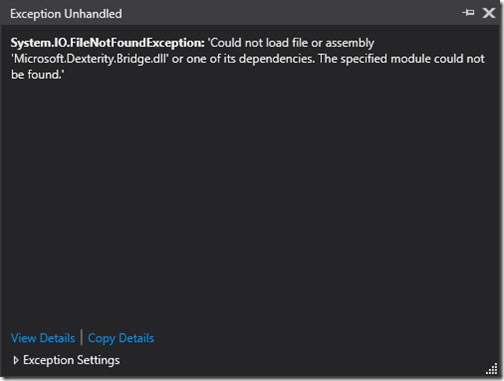Click the resize grip in popup corner

491,369
